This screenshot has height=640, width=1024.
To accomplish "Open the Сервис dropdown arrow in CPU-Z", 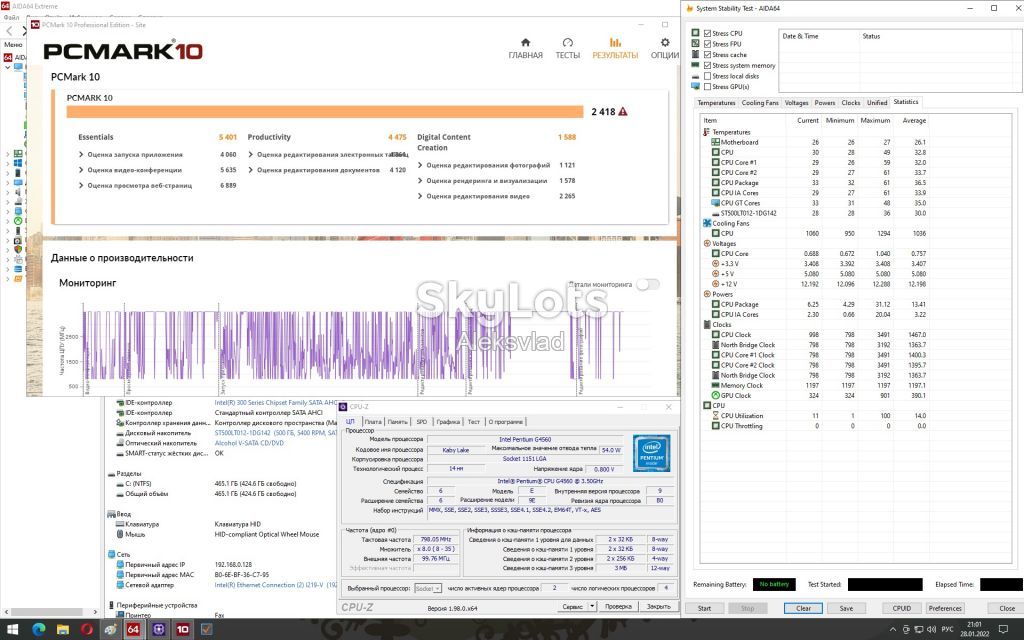I will coord(592,606).
